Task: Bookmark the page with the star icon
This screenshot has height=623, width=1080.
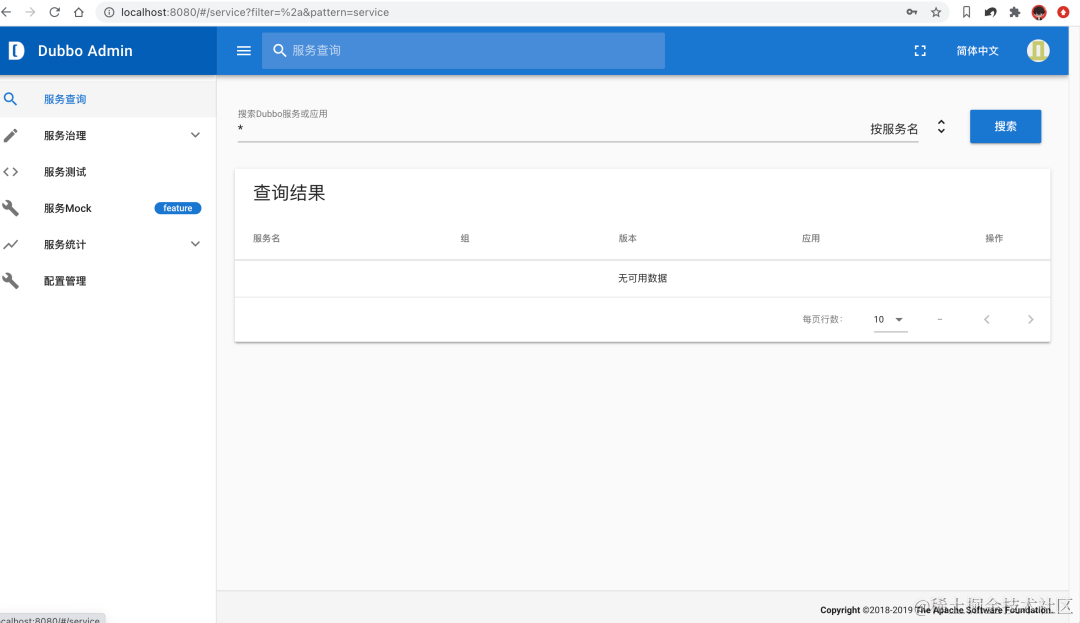Action: pyautogui.click(x=936, y=12)
